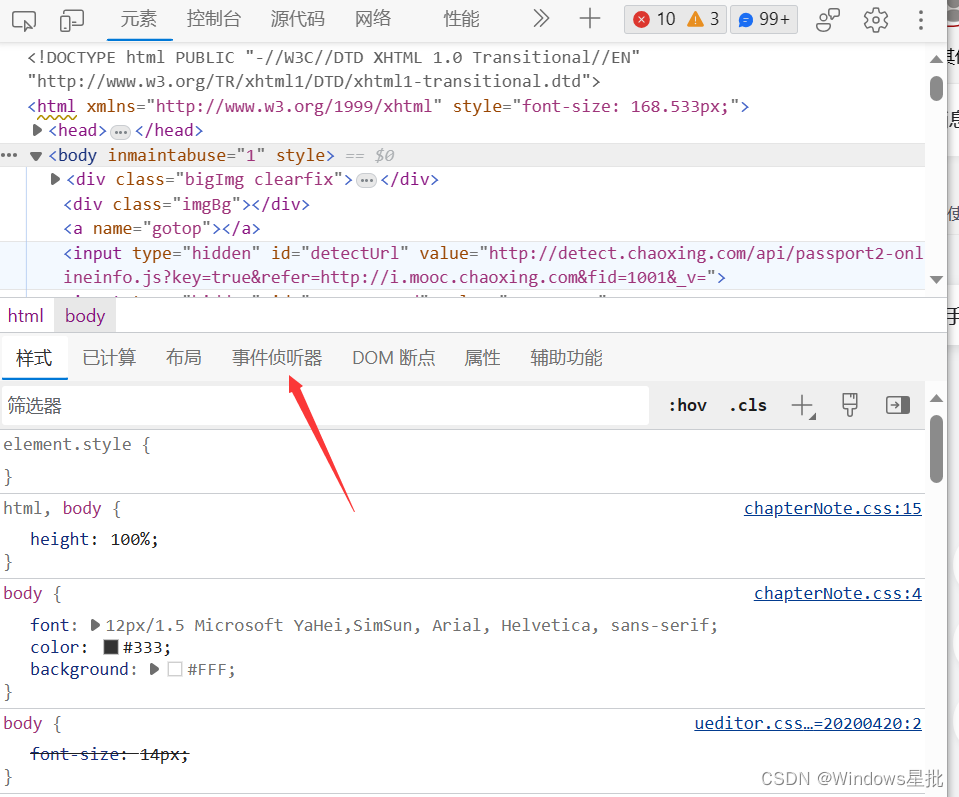Add a new tool with the plus icon
The width and height of the screenshot is (959, 797).
point(590,19)
